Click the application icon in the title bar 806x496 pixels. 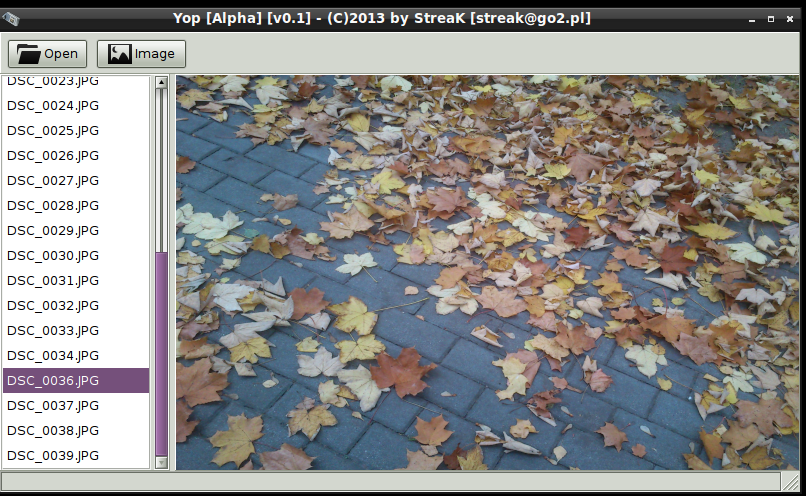[11, 19]
